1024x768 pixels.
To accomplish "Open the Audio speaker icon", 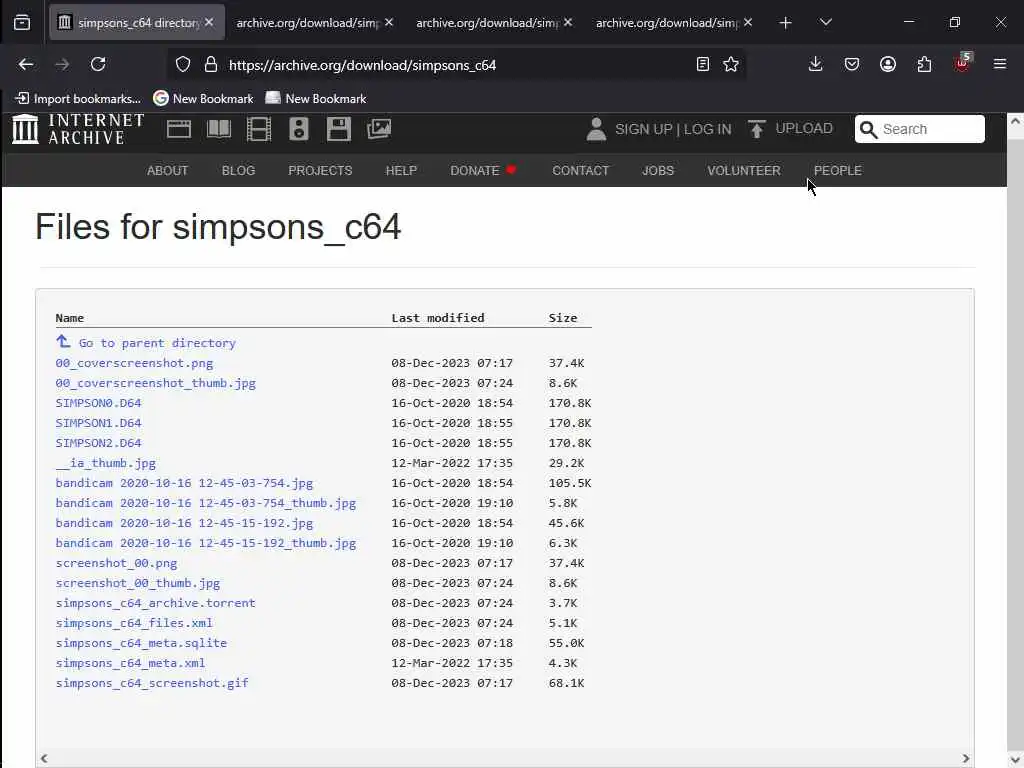I will 298,129.
